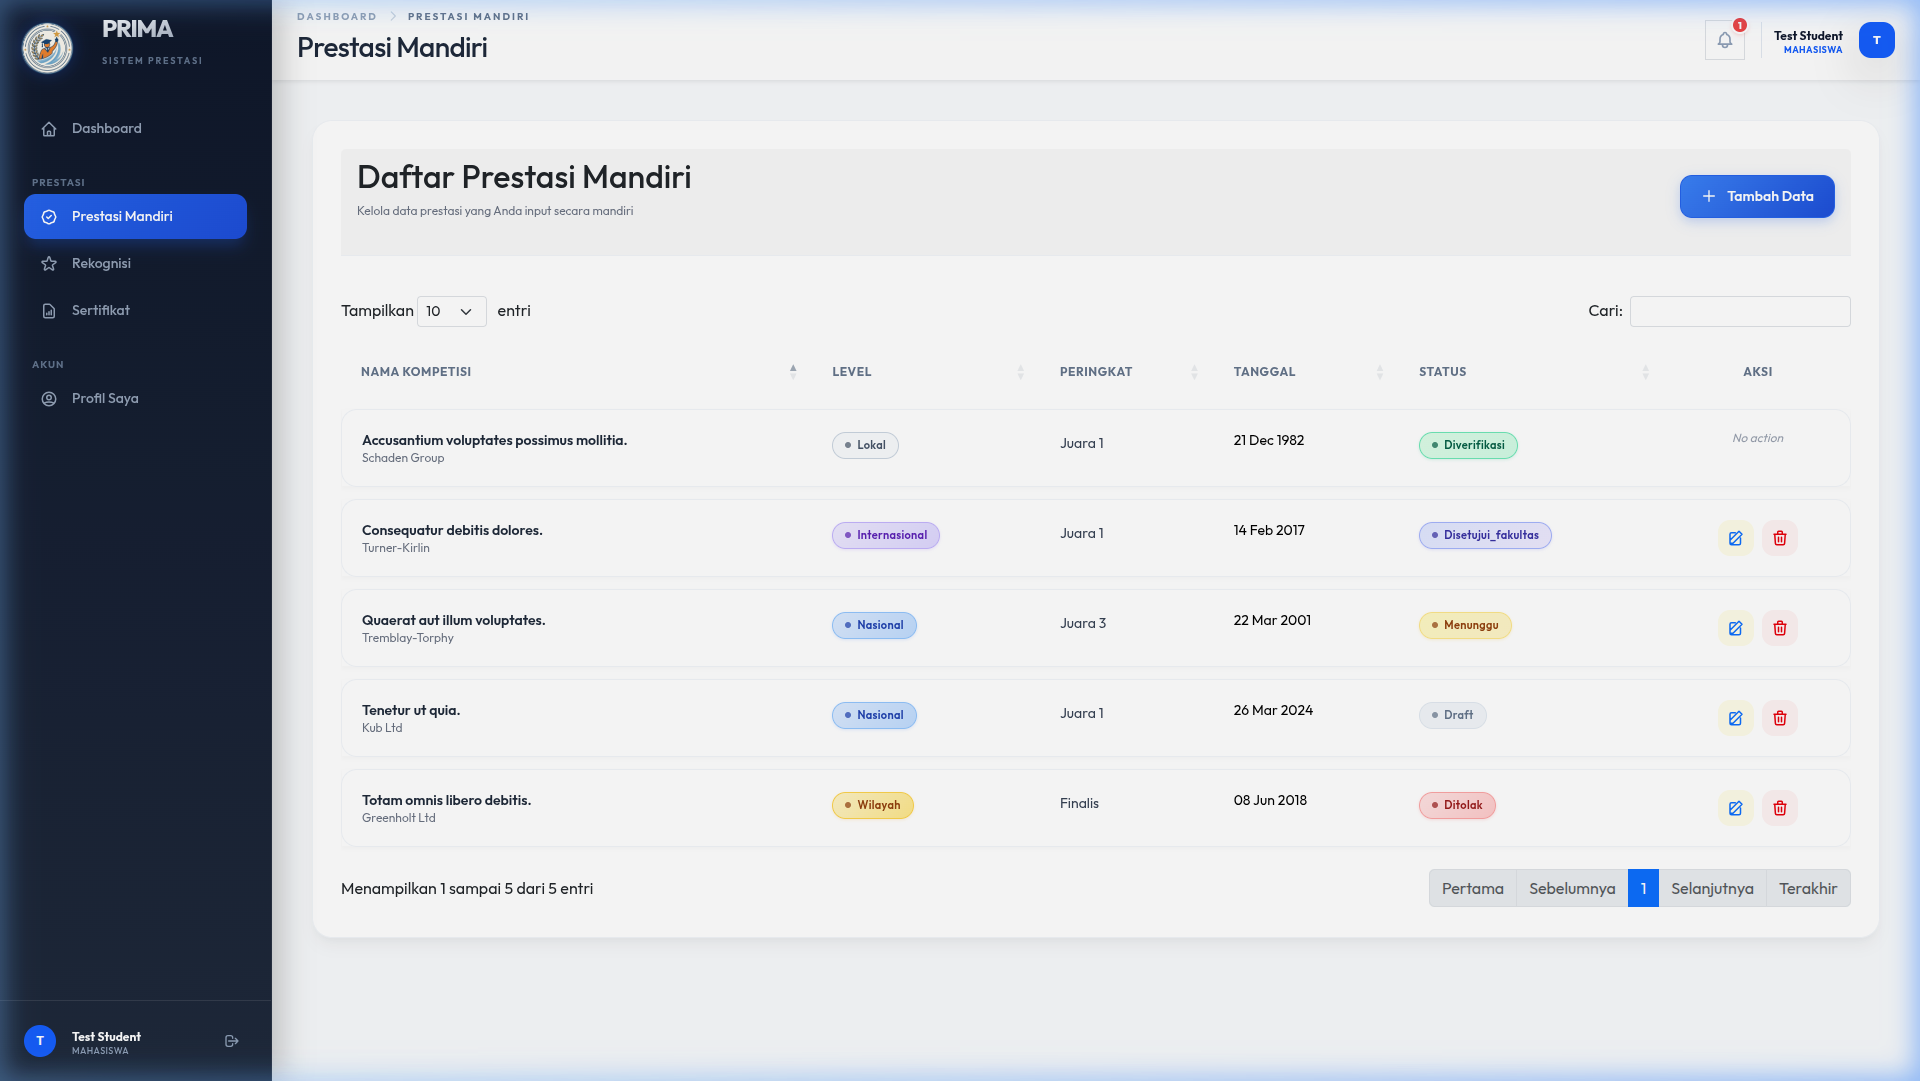Focus the Cari search field
This screenshot has height=1081, width=1920.
pos(1739,311)
